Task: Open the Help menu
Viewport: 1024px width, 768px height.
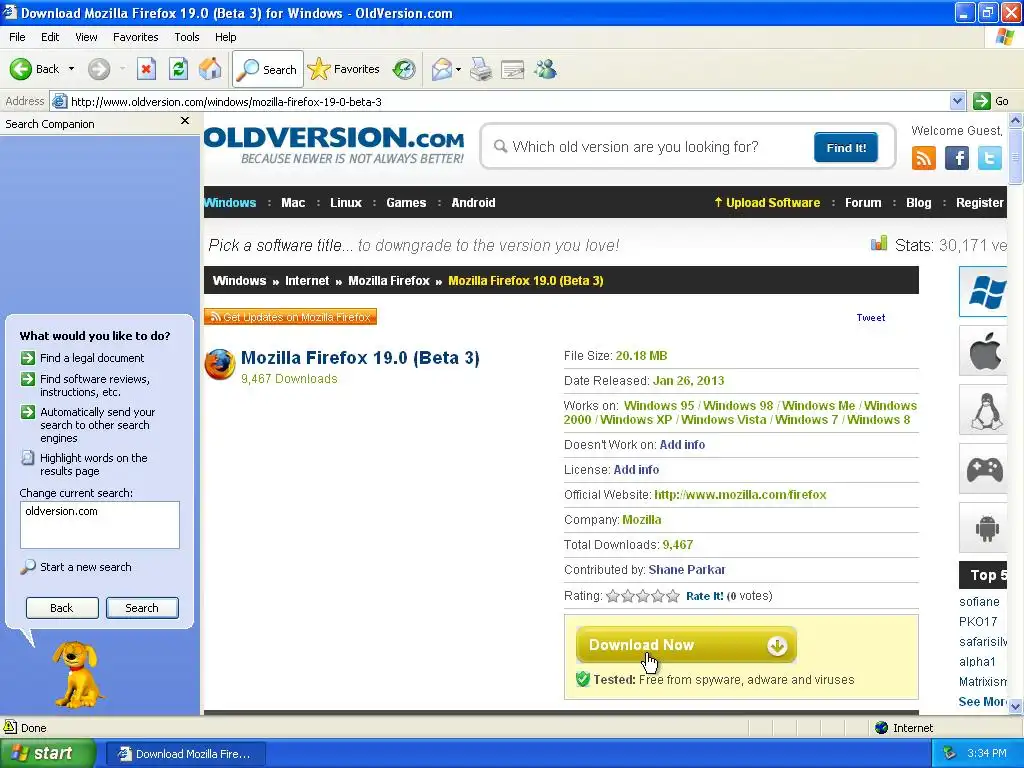Action: [225, 37]
